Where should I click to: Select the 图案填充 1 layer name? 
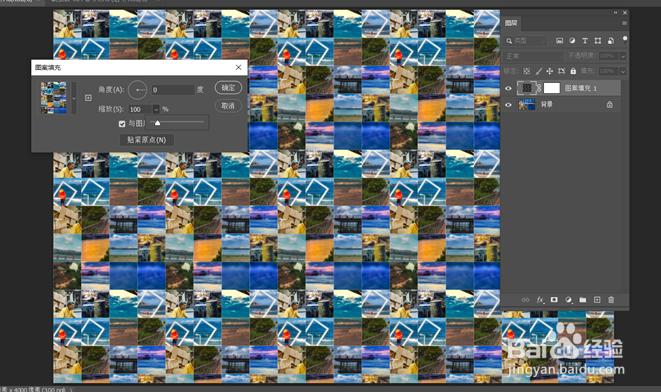click(580, 88)
